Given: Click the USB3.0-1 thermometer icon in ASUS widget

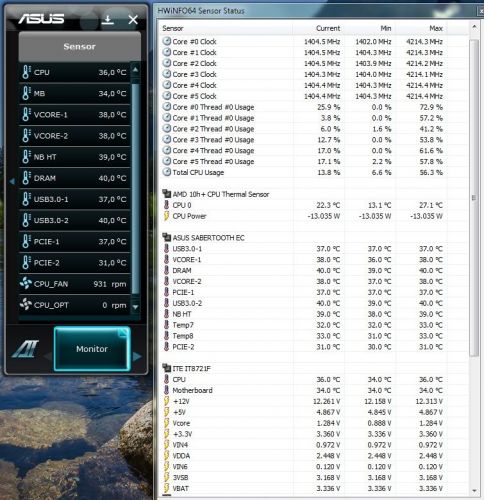Looking at the screenshot, I should [26, 199].
